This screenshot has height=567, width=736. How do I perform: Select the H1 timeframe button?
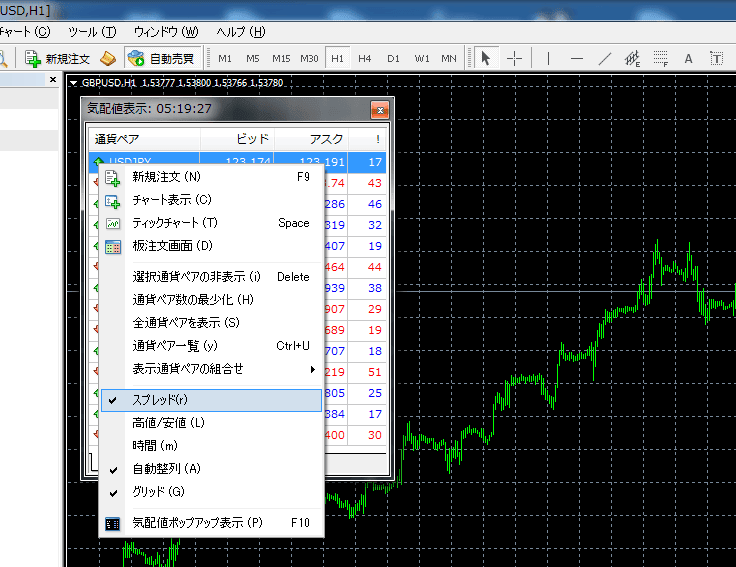pyautogui.click(x=337, y=59)
